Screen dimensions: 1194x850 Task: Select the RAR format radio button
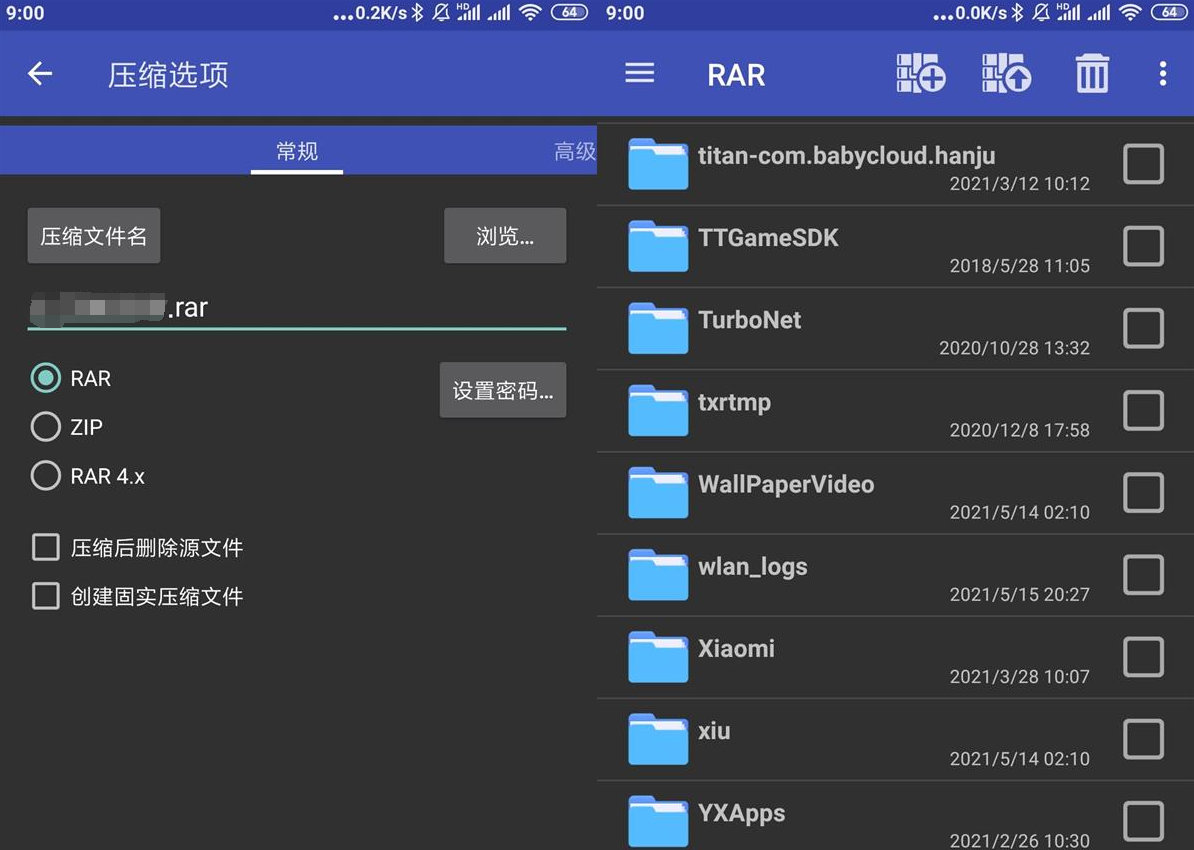(46, 378)
